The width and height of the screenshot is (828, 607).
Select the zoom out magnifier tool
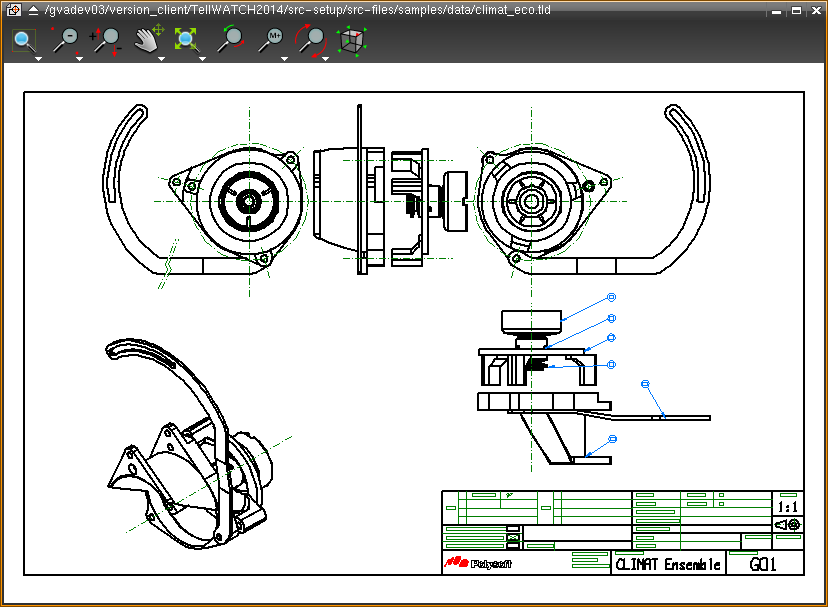click(65, 40)
